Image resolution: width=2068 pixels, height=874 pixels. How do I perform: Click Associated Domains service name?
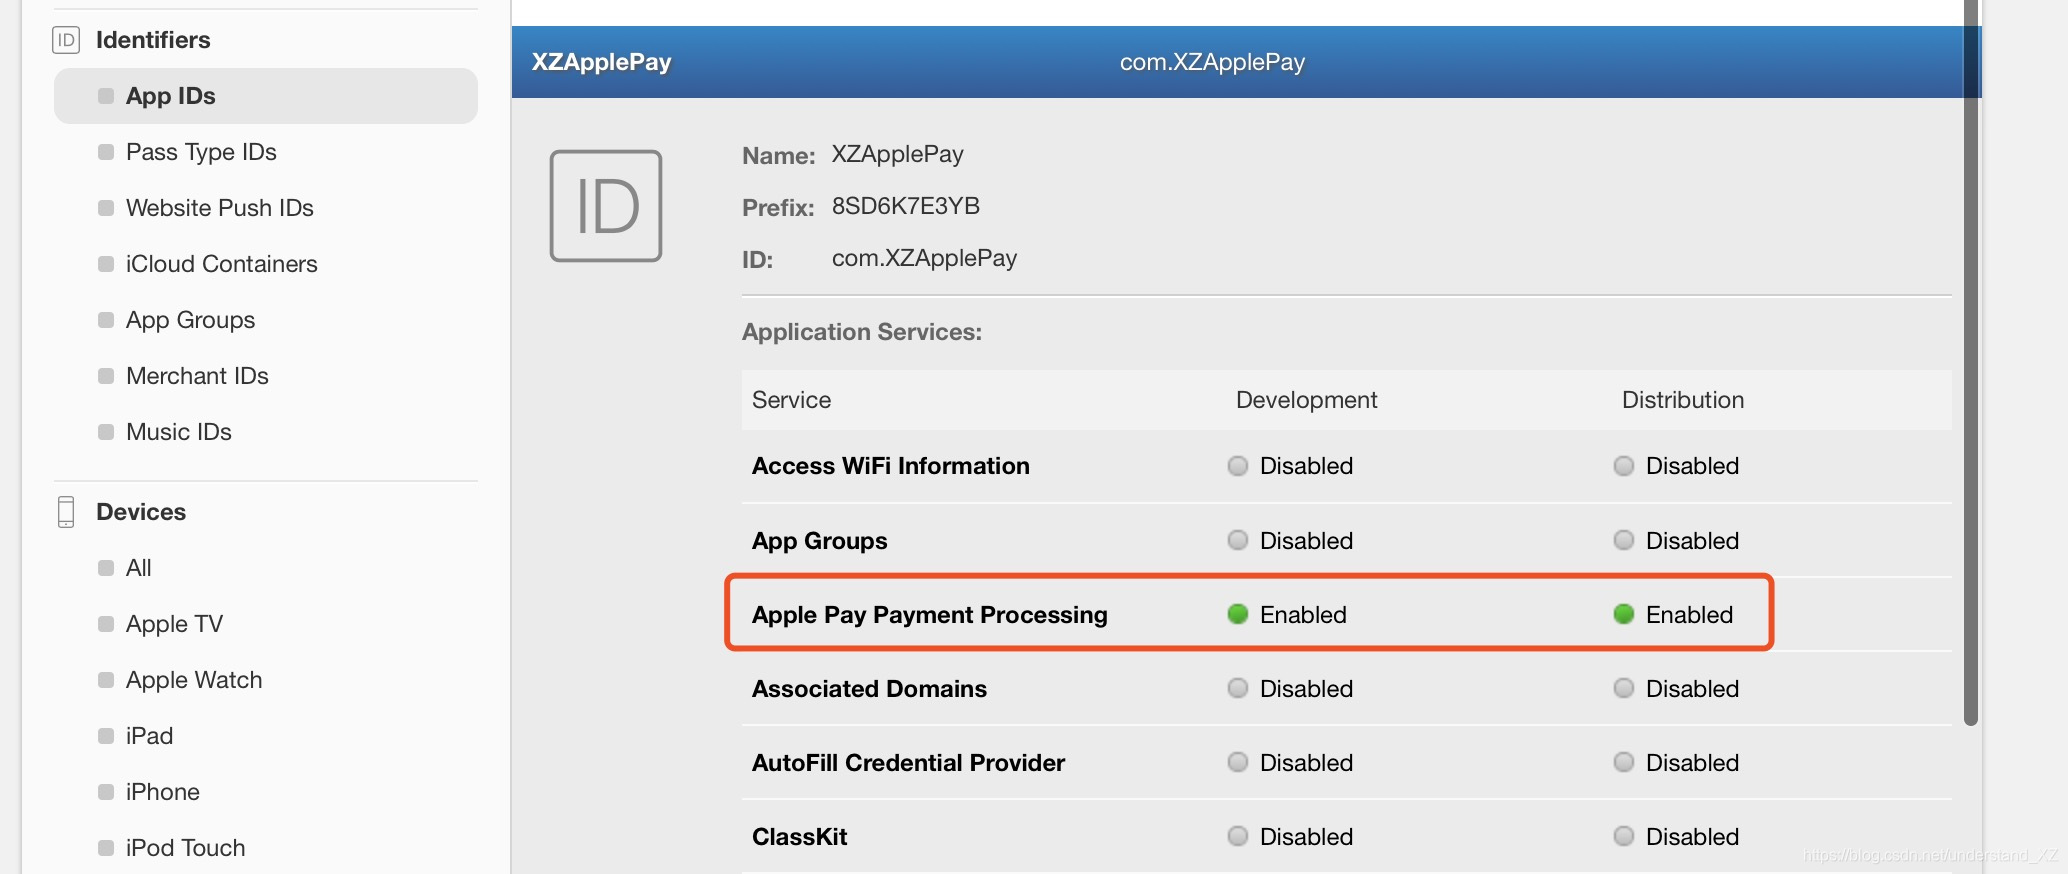(x=869, y=689)
